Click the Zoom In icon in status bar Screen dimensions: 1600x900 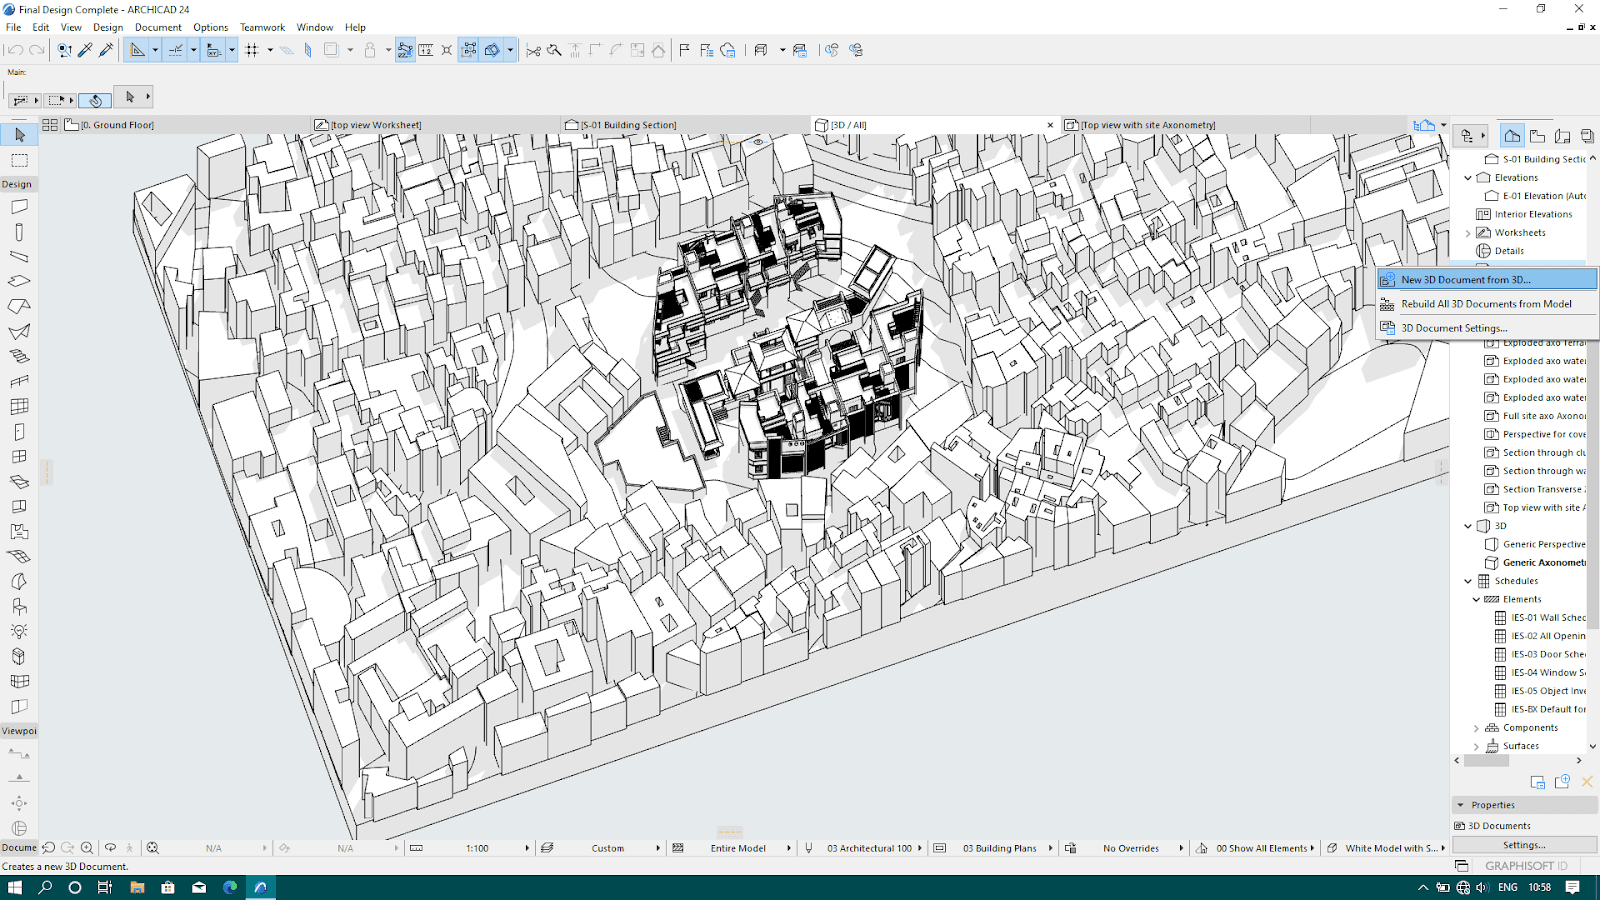pyautogui.click(x=87, y=848)
